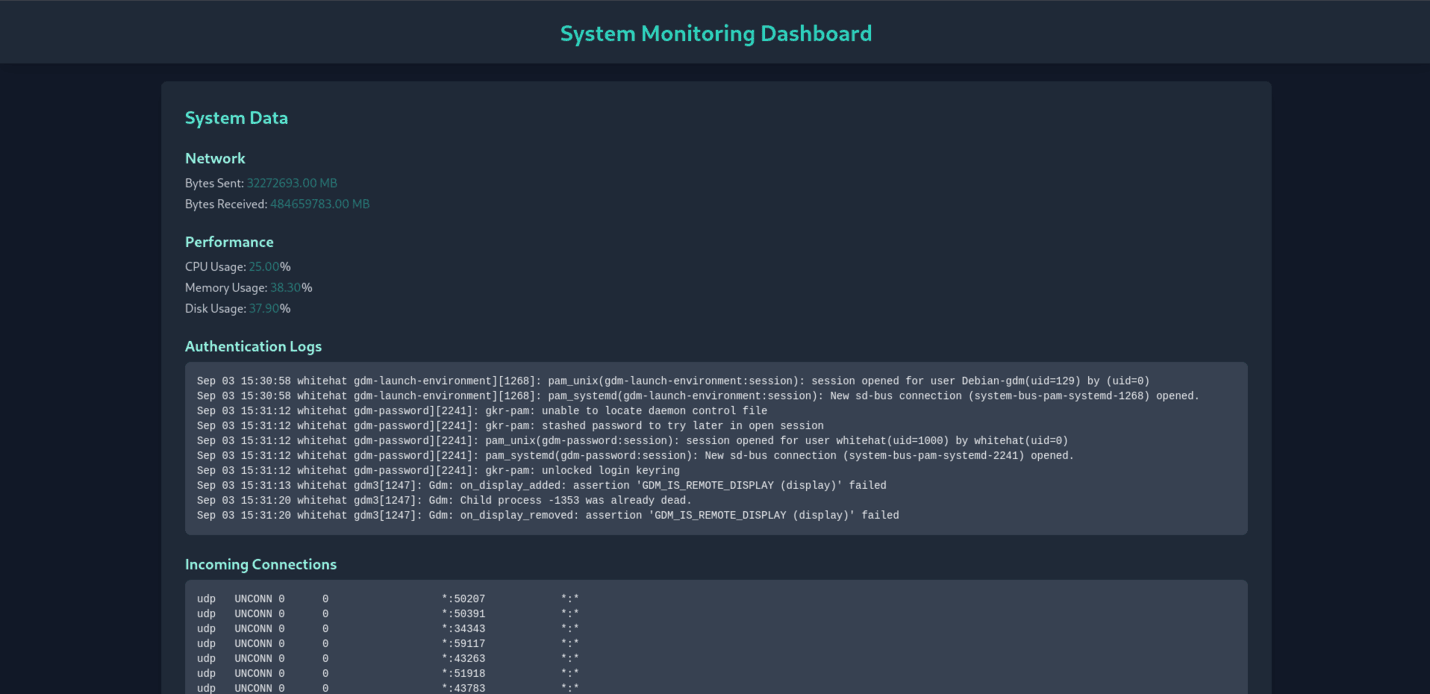
Task: Click the Incoming Connections heading
Action: [261, 564]
